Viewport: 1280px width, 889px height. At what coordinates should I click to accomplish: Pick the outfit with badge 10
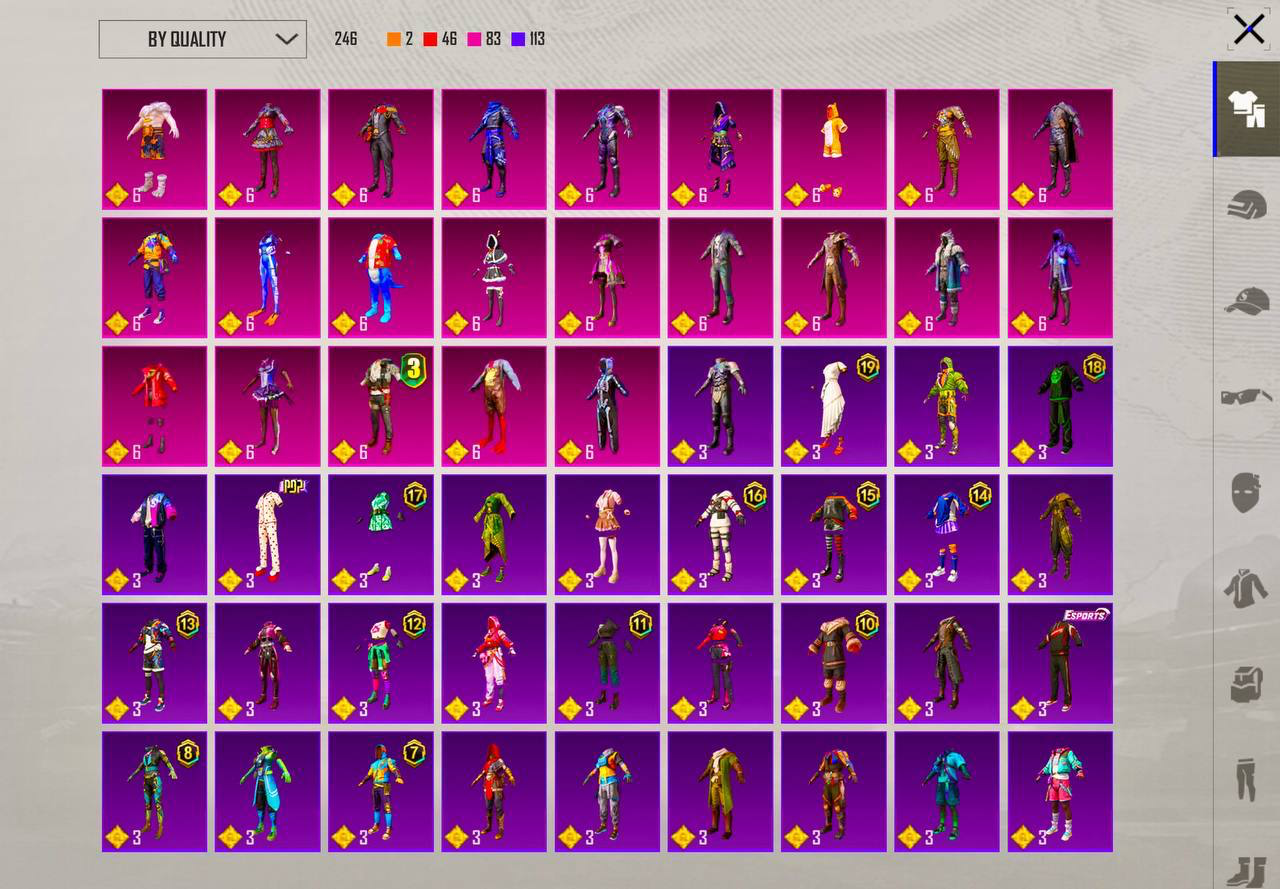coord(834,663)
